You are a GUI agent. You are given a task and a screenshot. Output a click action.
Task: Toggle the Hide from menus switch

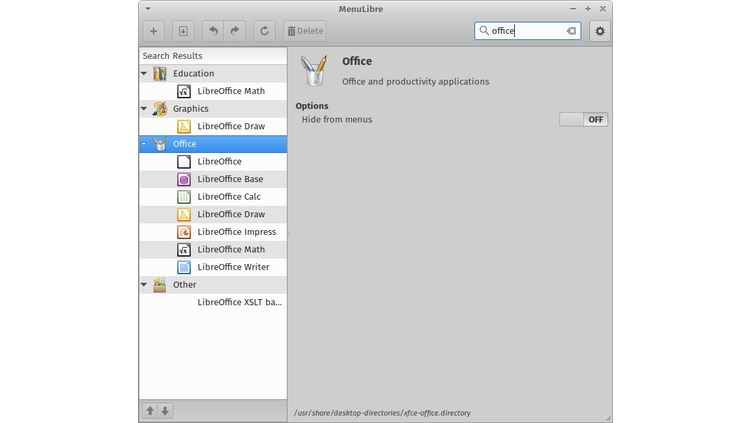584,119
